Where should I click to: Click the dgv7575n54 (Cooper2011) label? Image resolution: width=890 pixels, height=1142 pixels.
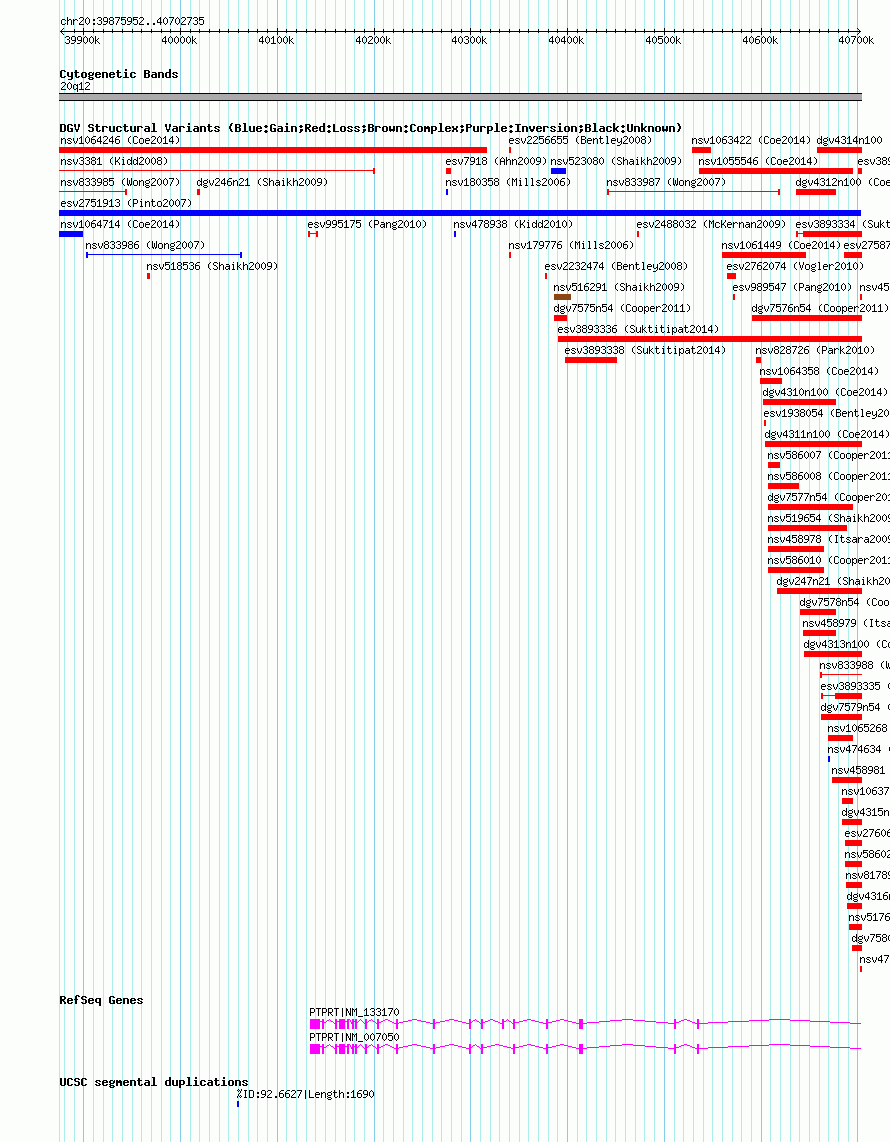pyautogui.click(x=623, y=309)
